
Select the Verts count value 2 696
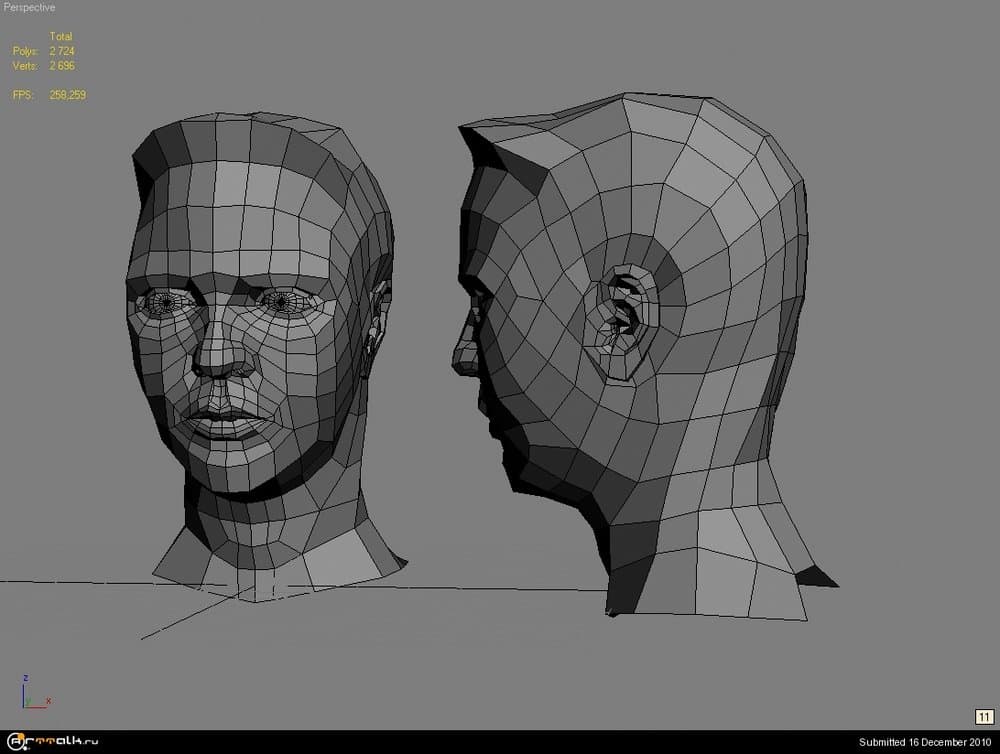click(61, 66)
